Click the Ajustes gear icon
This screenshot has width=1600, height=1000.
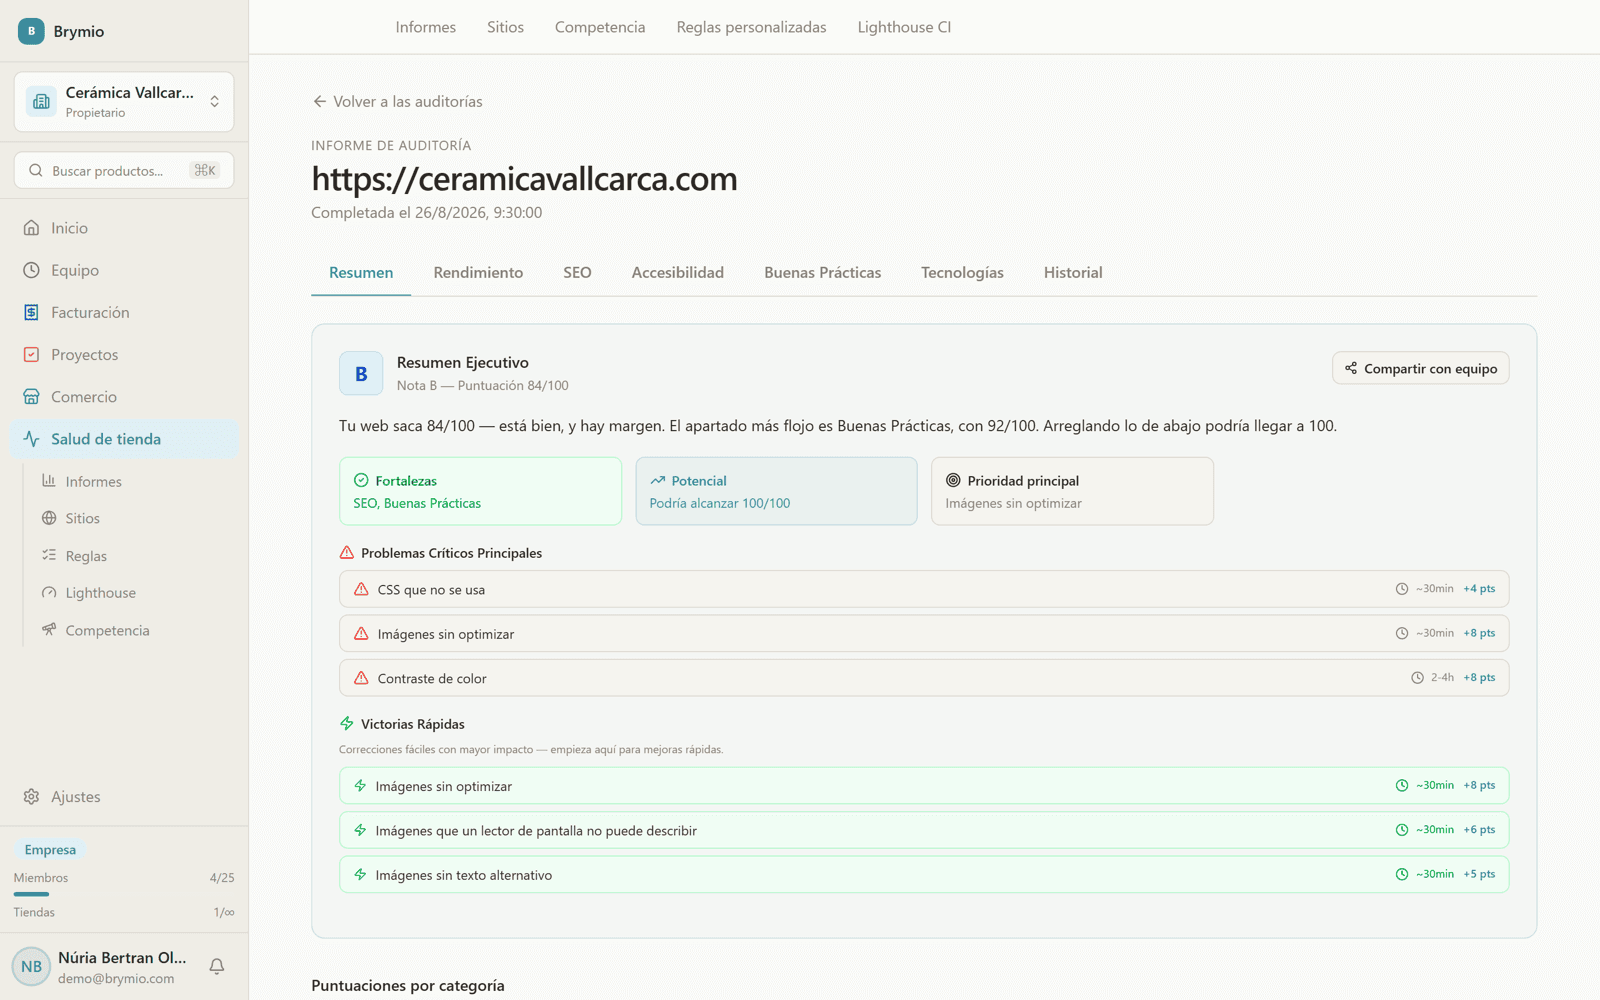coord(32,797)
